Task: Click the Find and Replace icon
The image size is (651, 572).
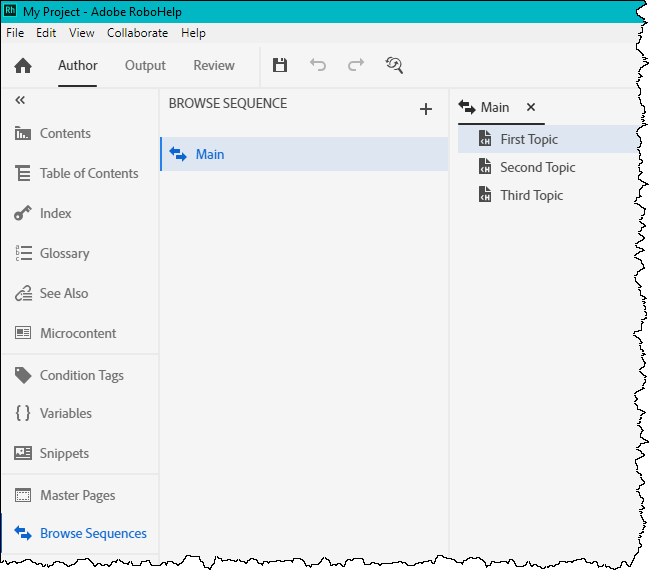Action: pyautogui.click(x=394, y=66)
